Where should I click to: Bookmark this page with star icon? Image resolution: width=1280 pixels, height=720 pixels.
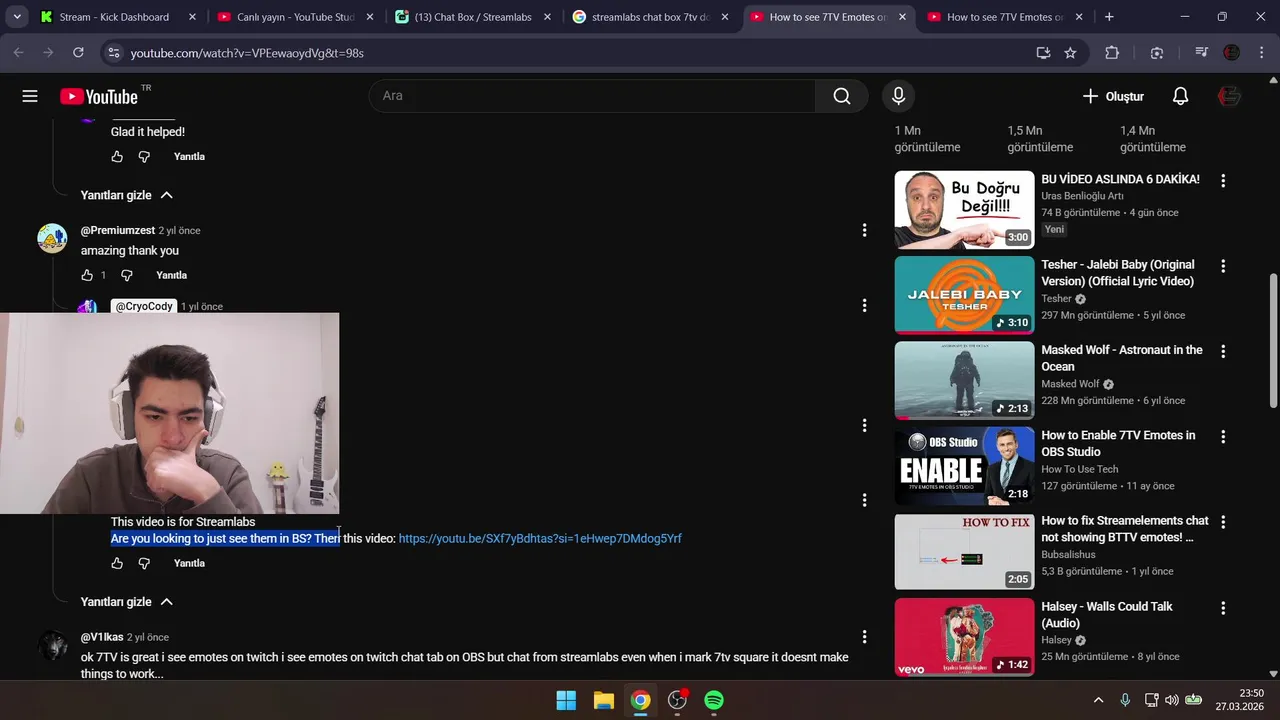click(x=1070, y=53)
